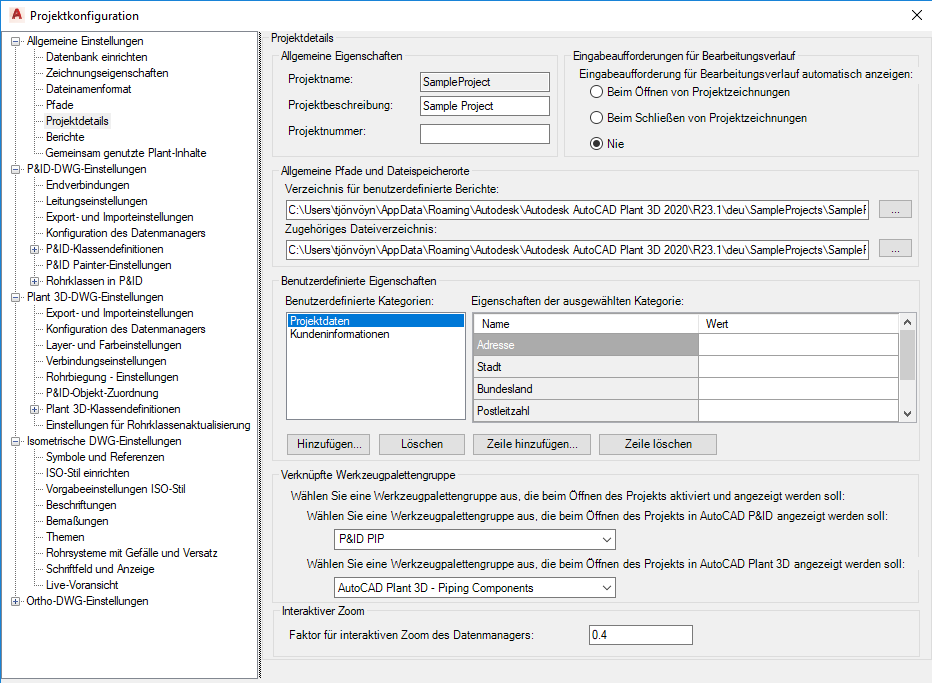
Task: Click the interactive zoom factor field
Action: (641, 635)
